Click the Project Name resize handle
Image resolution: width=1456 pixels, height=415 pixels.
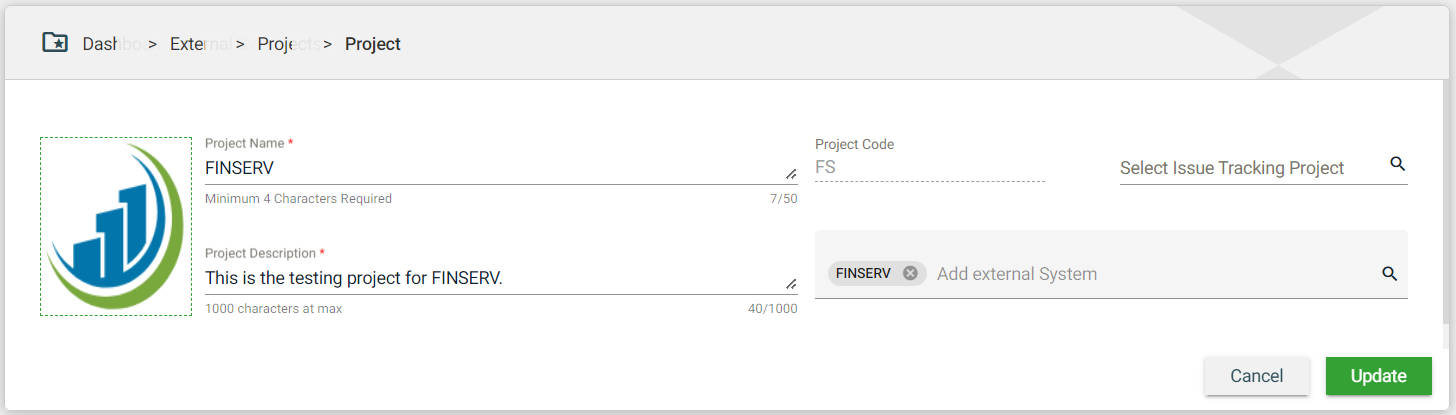click(x=791, y=174)
